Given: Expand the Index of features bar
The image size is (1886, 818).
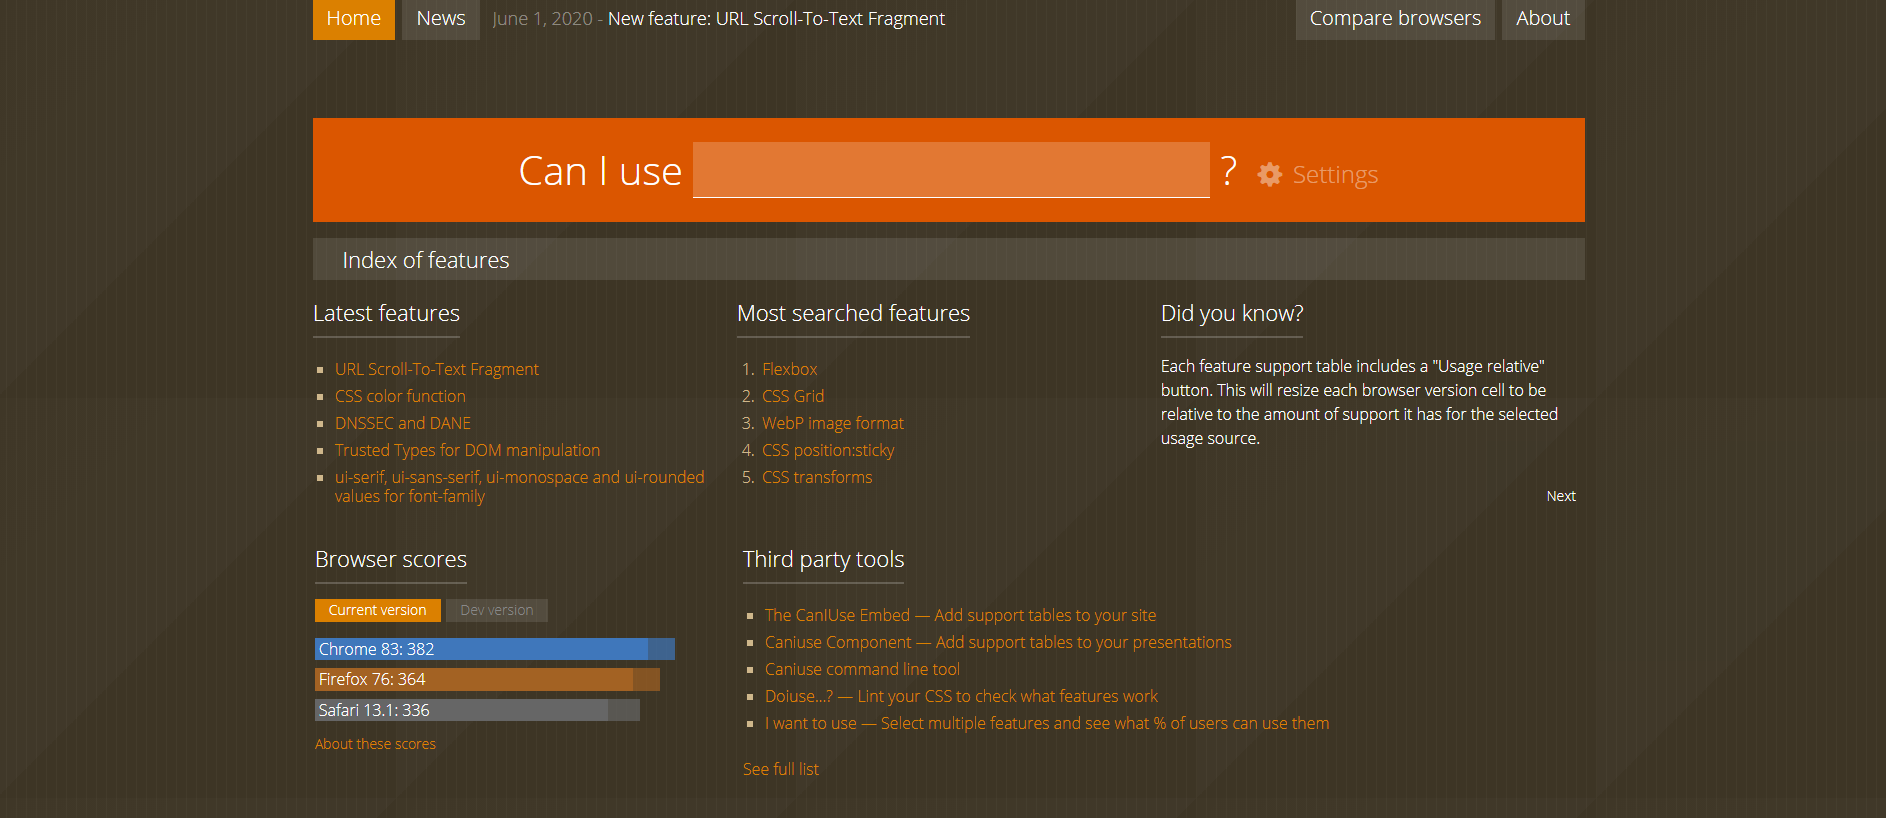Looking at the screenshot, I should (949, 259).
